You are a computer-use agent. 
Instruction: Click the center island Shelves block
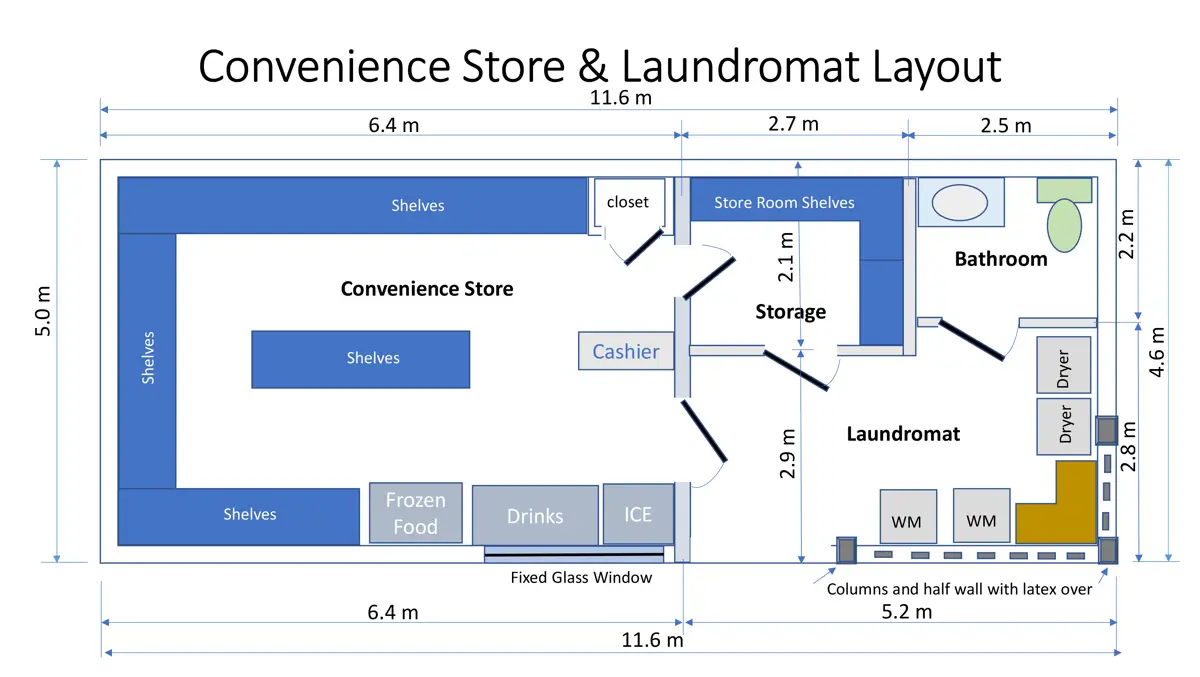pyautogui.click(x=360, y=359)
